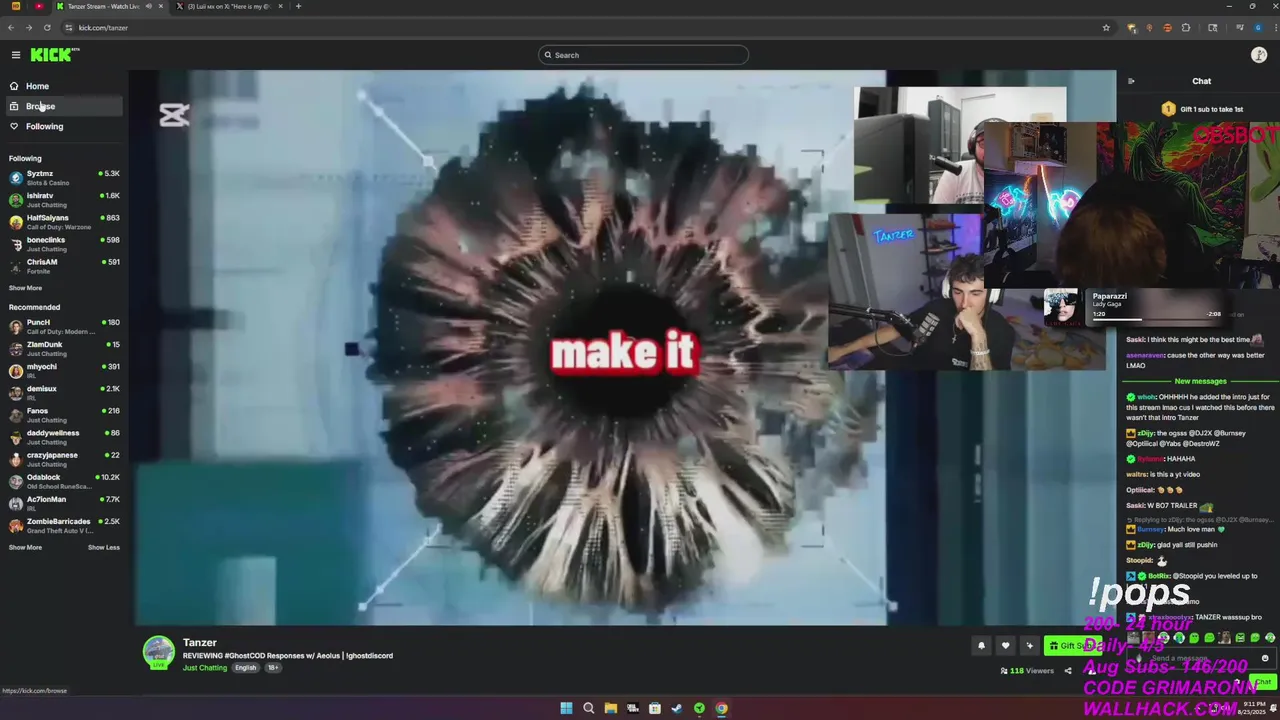Click Tanzer's streamer avatar
The height and width of the screenshot is (720, 1280).
158,652
